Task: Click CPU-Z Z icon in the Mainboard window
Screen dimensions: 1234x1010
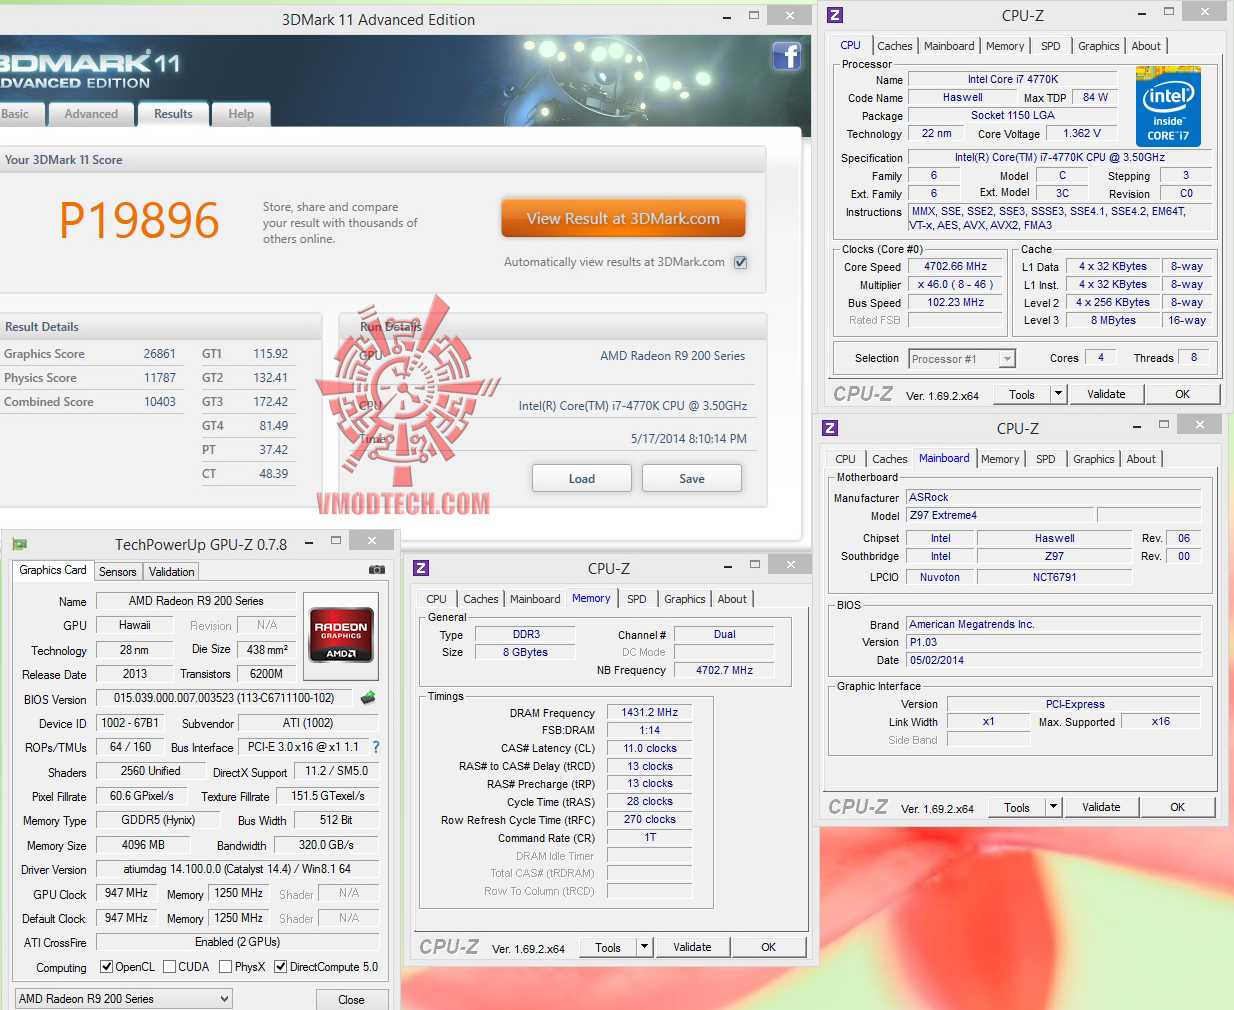Action: click(830, 428)
